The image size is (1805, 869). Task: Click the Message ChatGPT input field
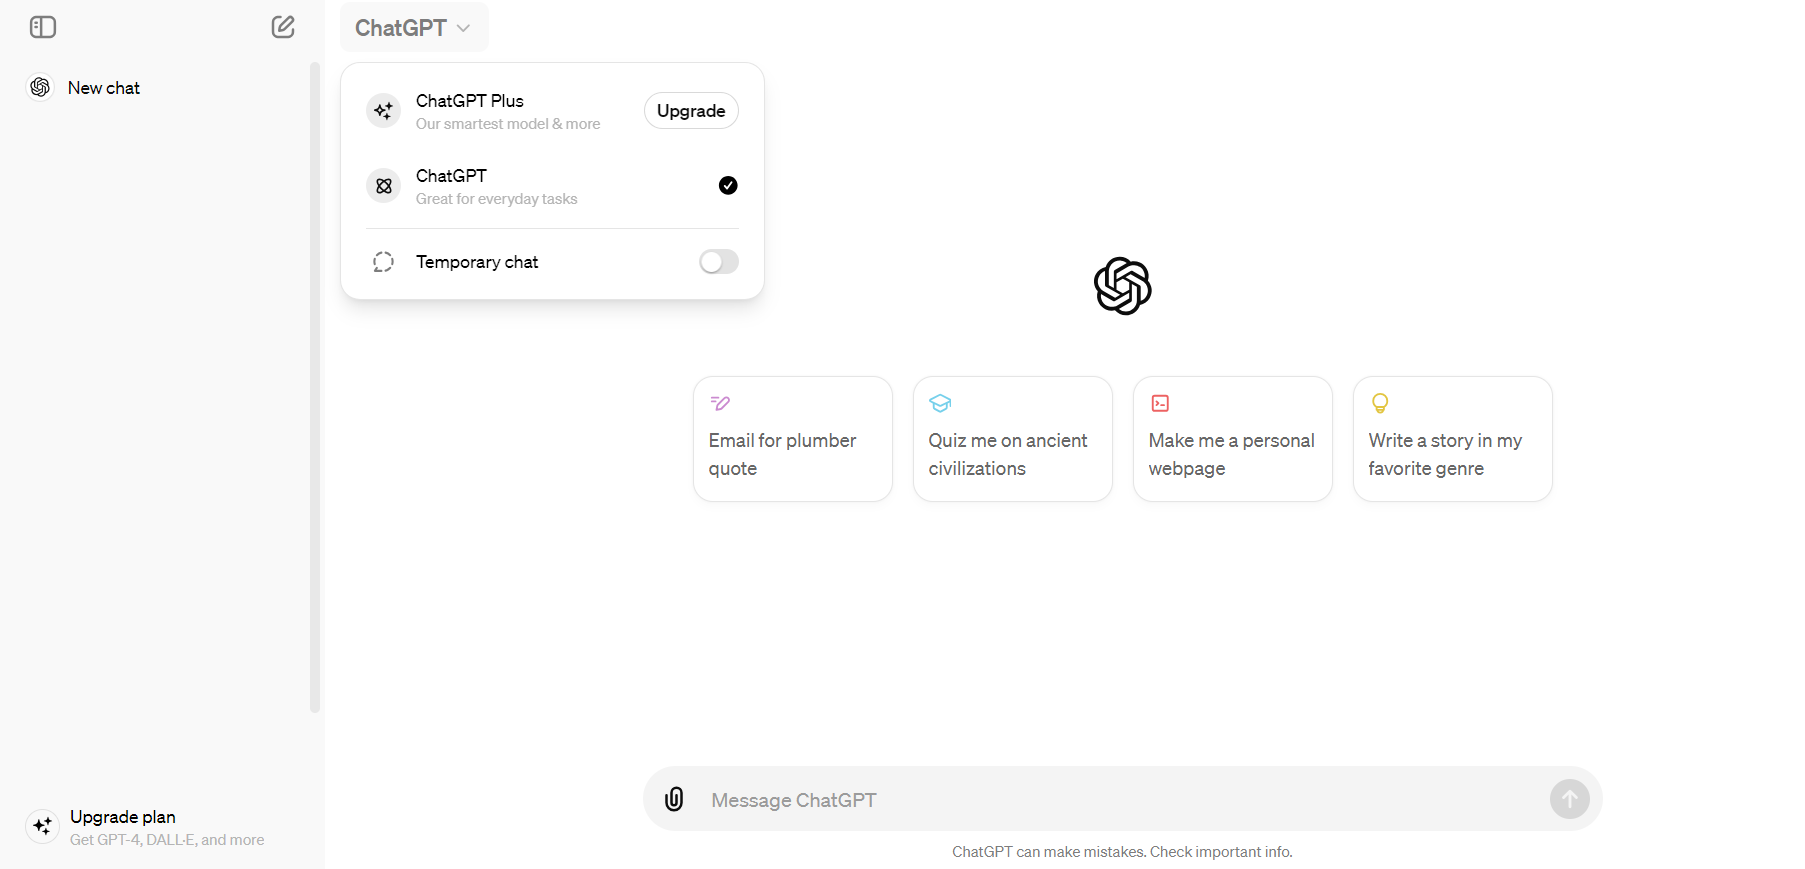click(x=1120, y=800)
